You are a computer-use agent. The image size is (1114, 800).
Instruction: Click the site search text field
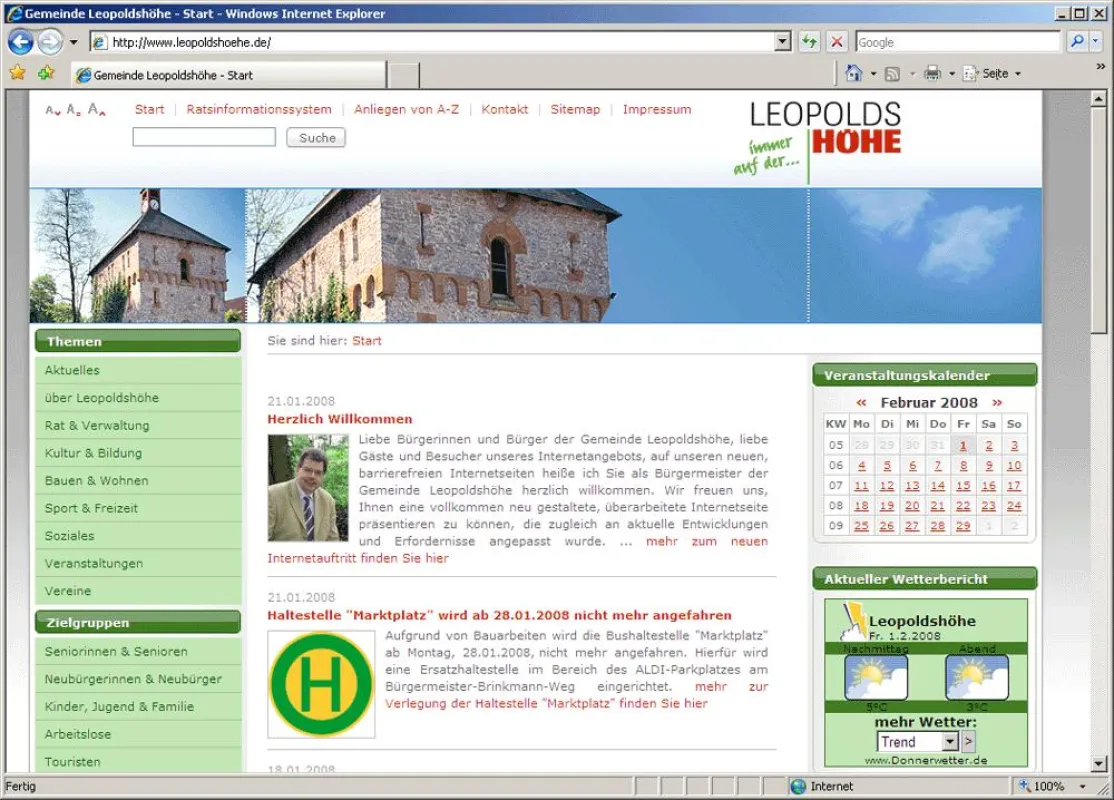tap(204, 137)
